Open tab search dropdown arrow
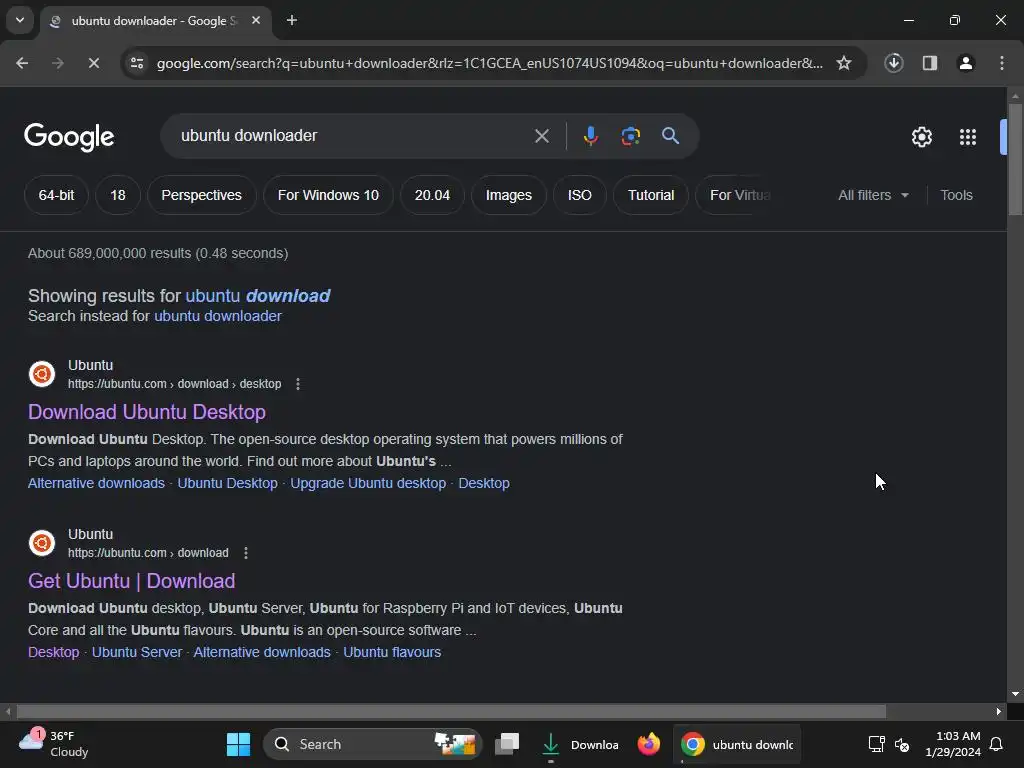The height and width of the screenshot is (768, 1024). click(x=20, y=20)
